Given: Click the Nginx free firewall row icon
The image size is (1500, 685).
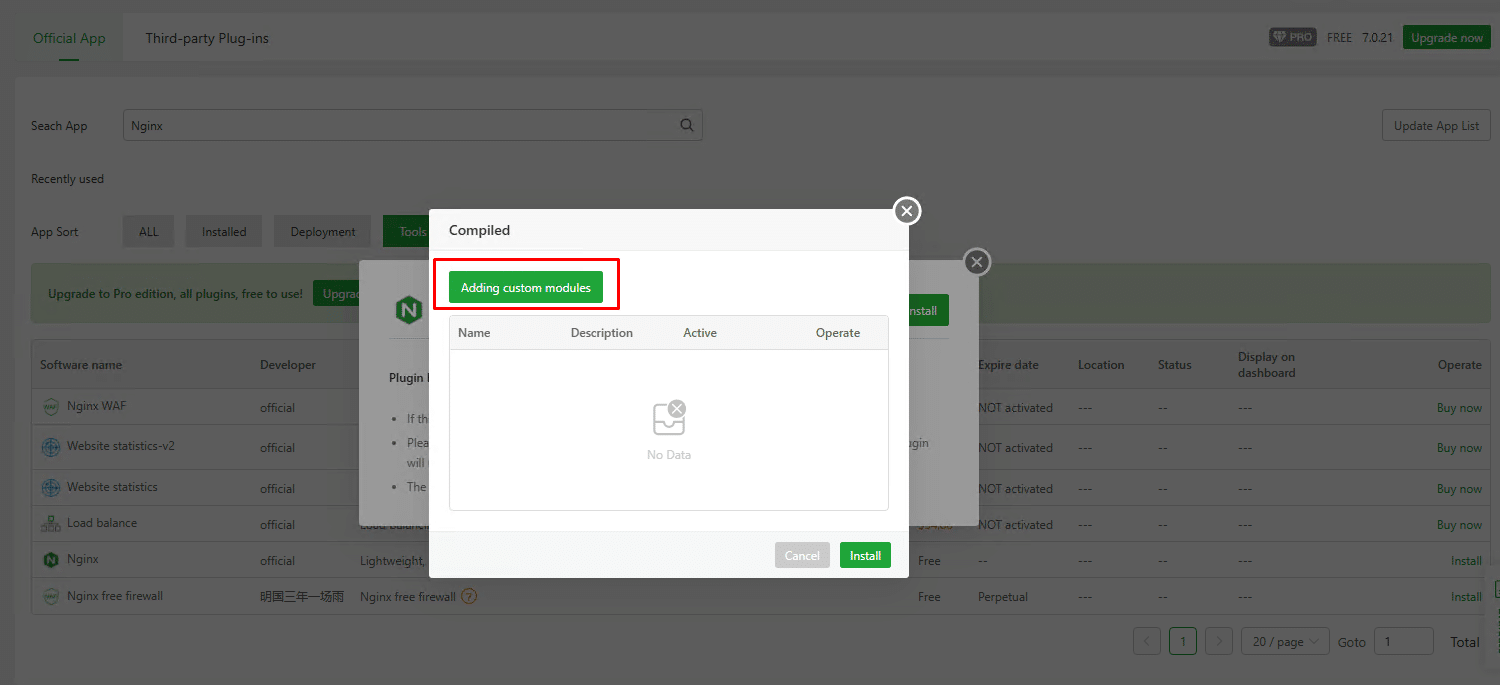Looking at the screenshot, I should pos(51,596).
